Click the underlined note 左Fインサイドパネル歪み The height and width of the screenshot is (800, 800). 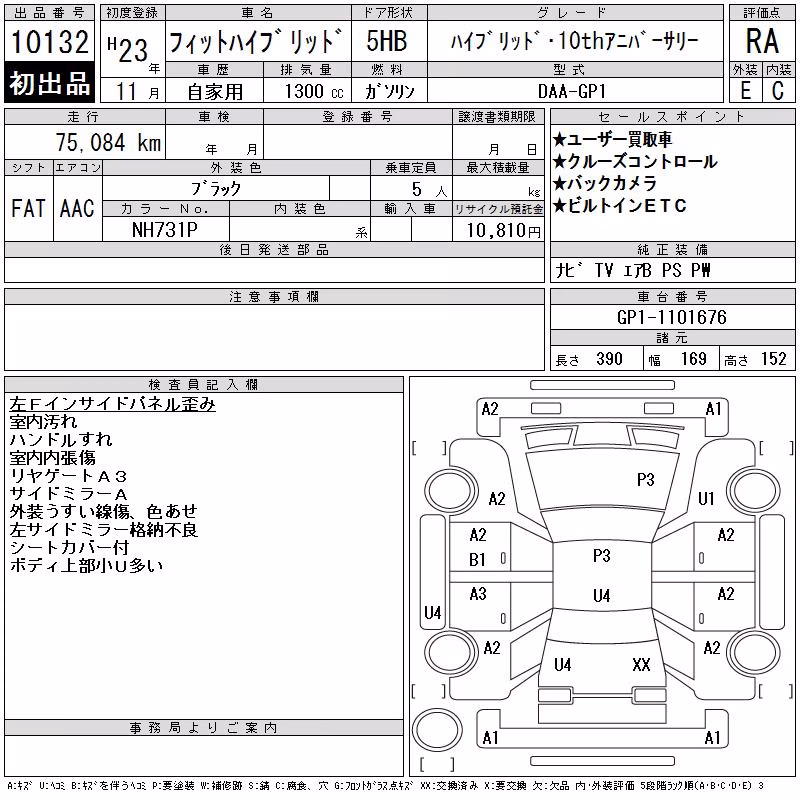(x=113, y=404)
